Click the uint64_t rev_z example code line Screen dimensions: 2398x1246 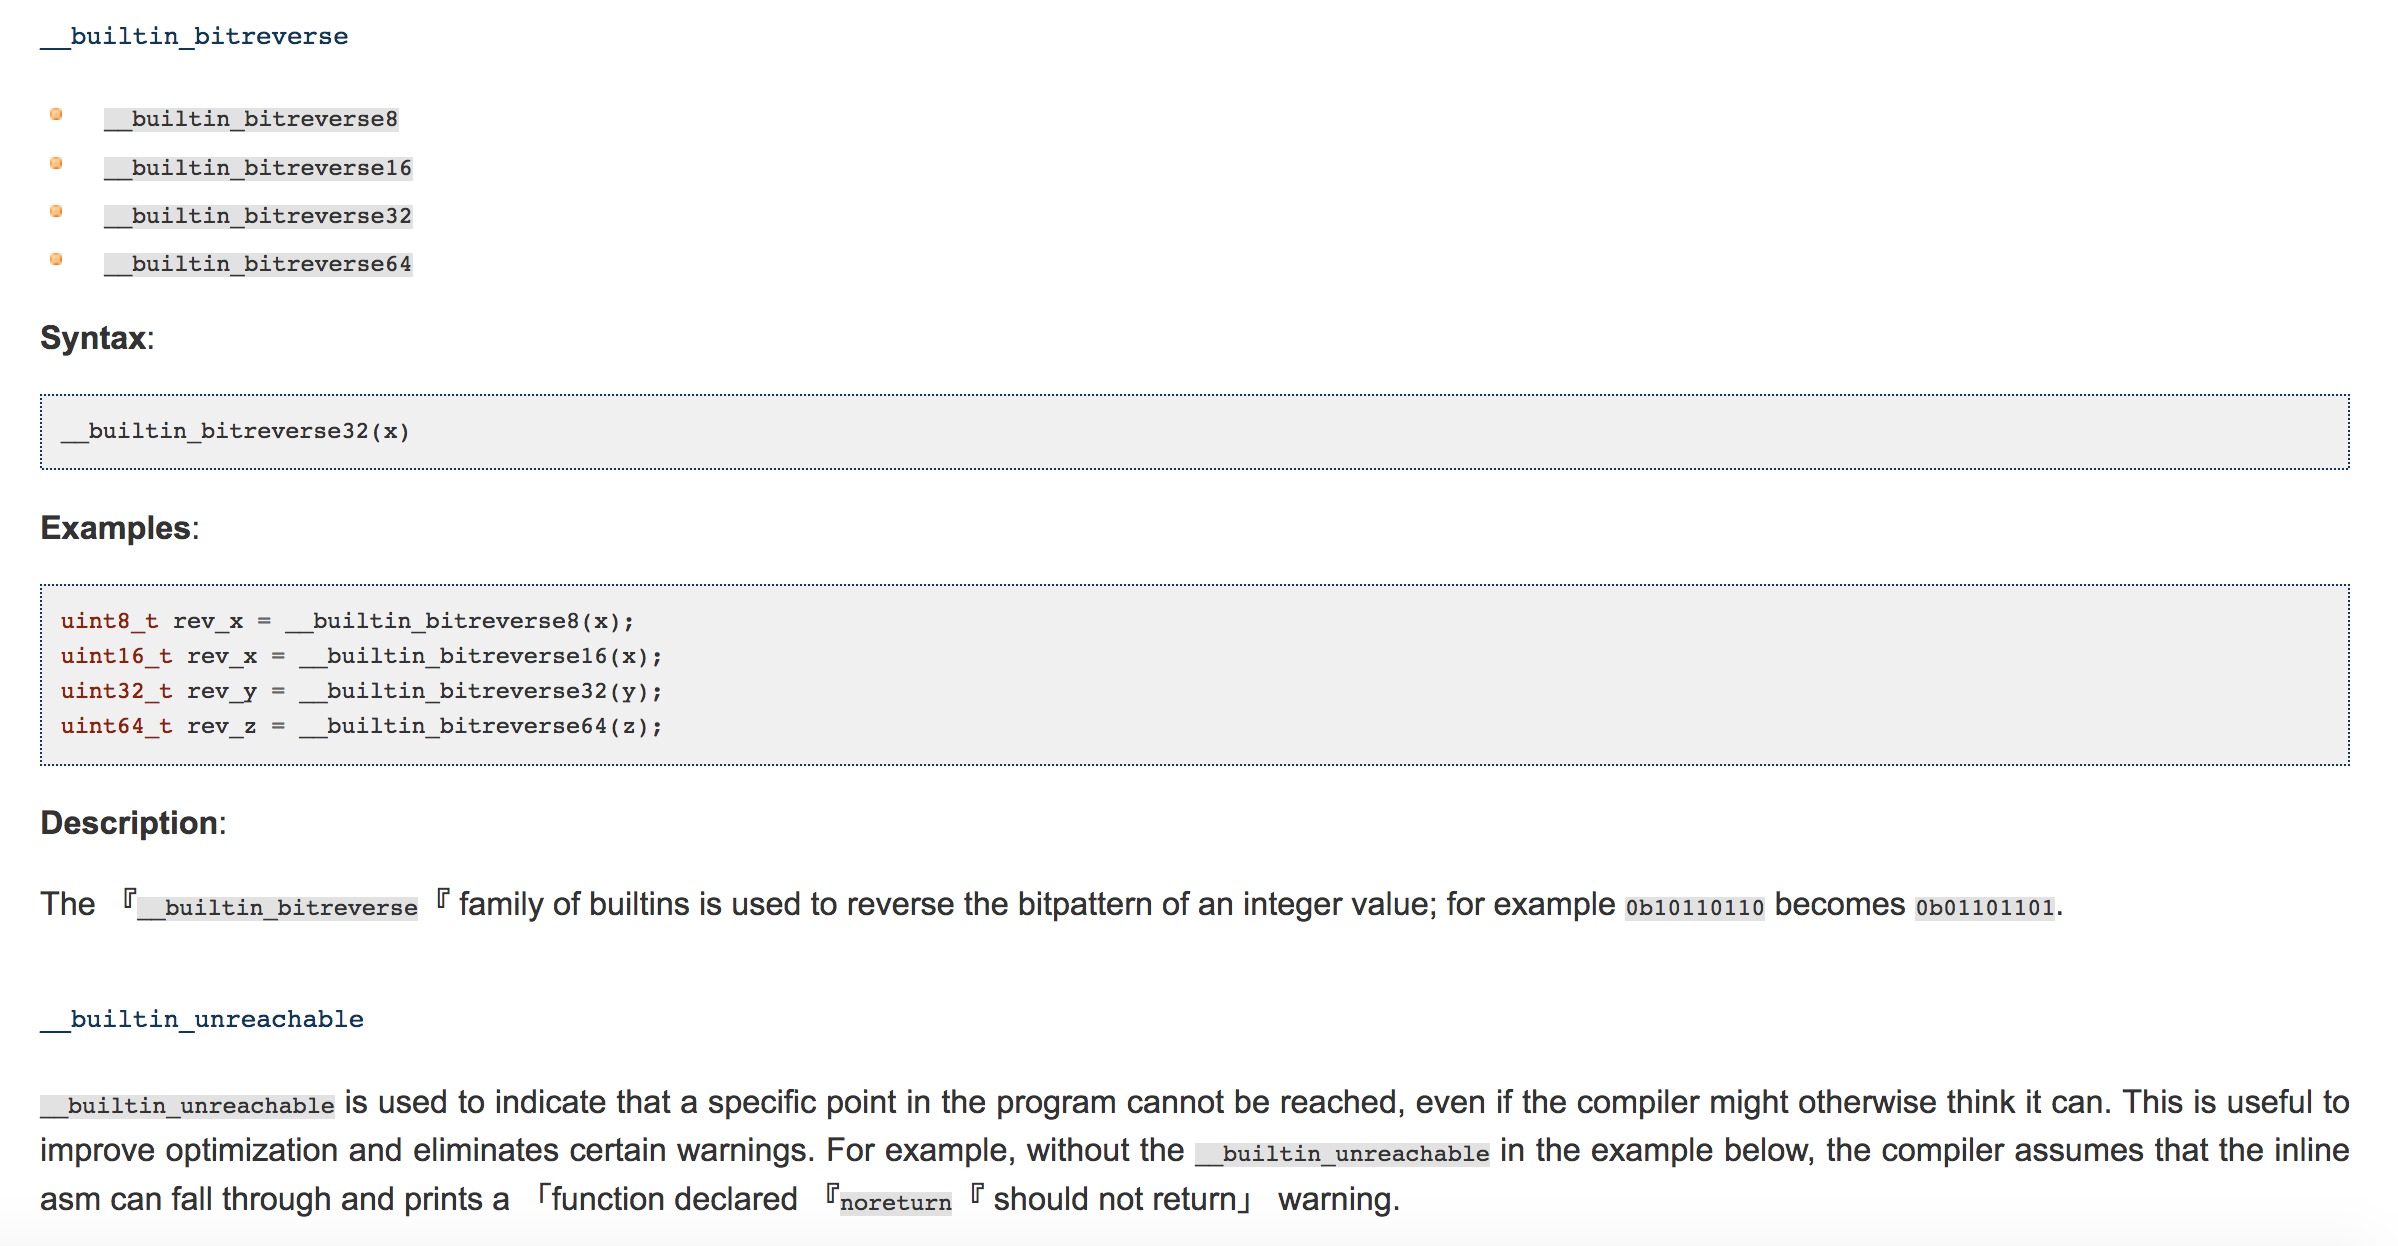361,727
